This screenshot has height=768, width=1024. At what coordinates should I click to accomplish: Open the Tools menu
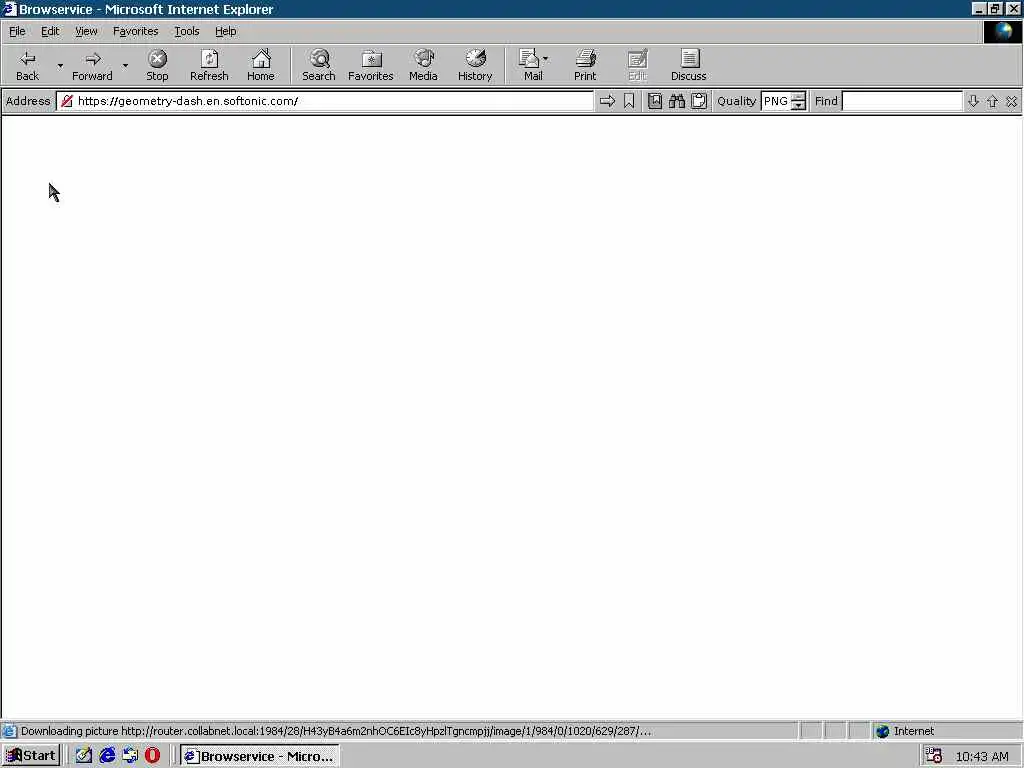pos(186,31)
